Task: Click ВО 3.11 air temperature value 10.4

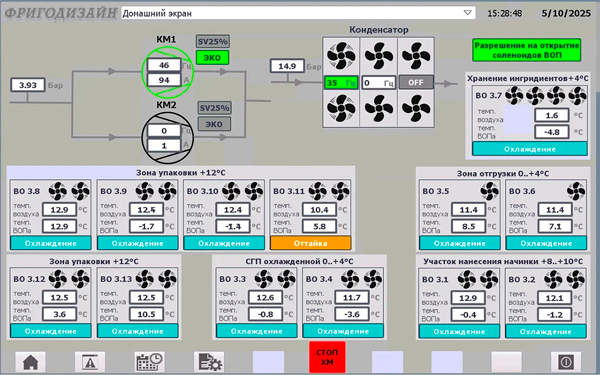Action: 319,210
